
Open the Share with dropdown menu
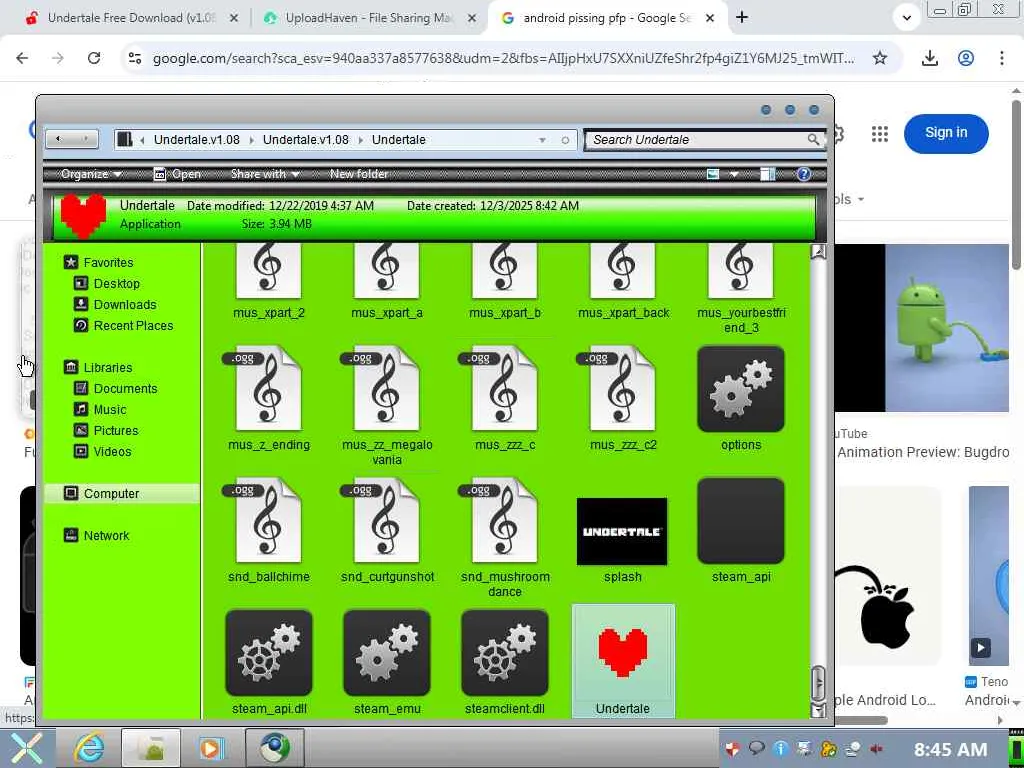click(x=265, y=174)
